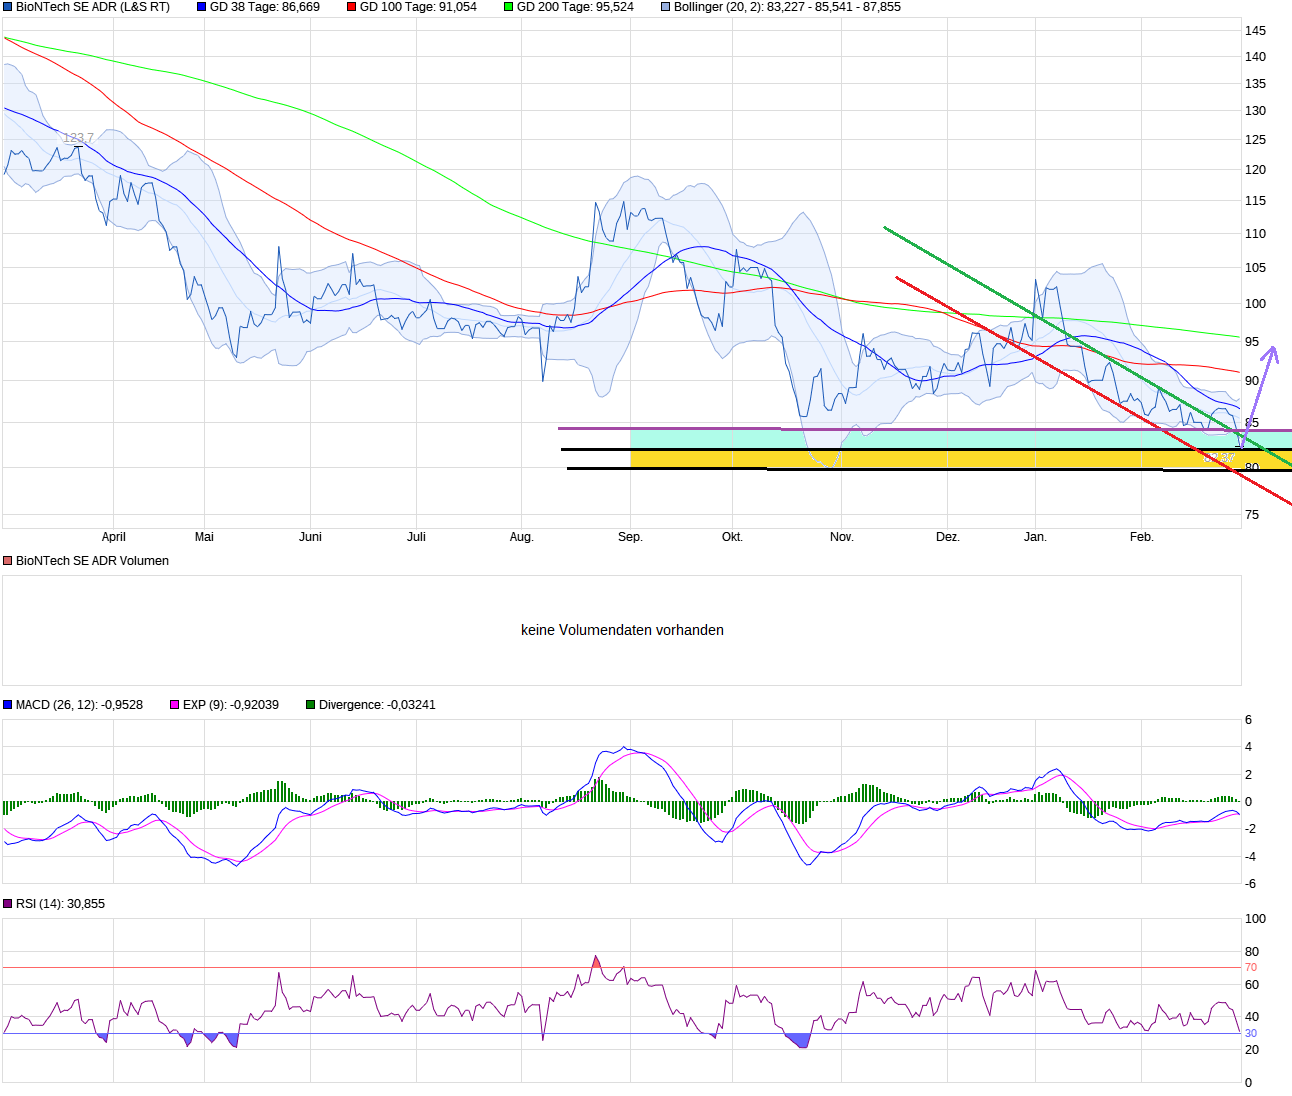
Task: Click the 130 value on the price axis
Action: 1255,111
